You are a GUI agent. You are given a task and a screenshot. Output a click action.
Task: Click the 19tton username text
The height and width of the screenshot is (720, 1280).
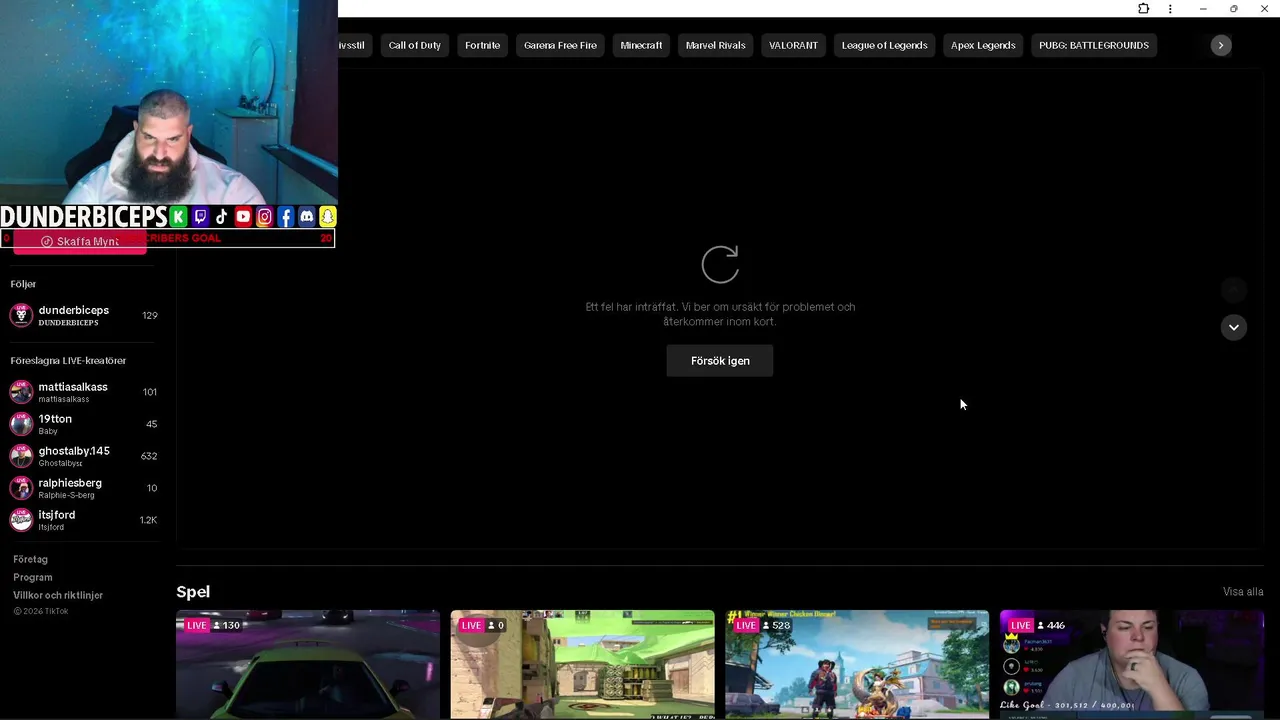[x=55, y=419]
